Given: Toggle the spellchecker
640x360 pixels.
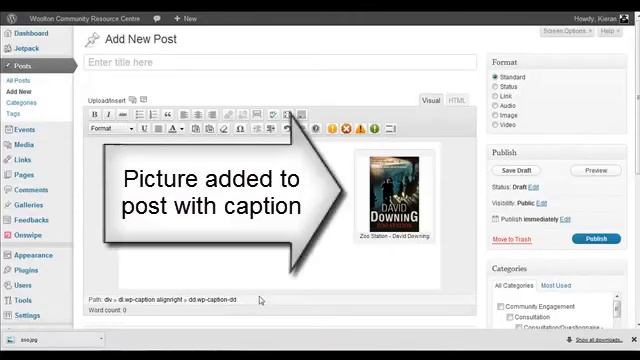Looking at the screenshot, I should 273,115.
